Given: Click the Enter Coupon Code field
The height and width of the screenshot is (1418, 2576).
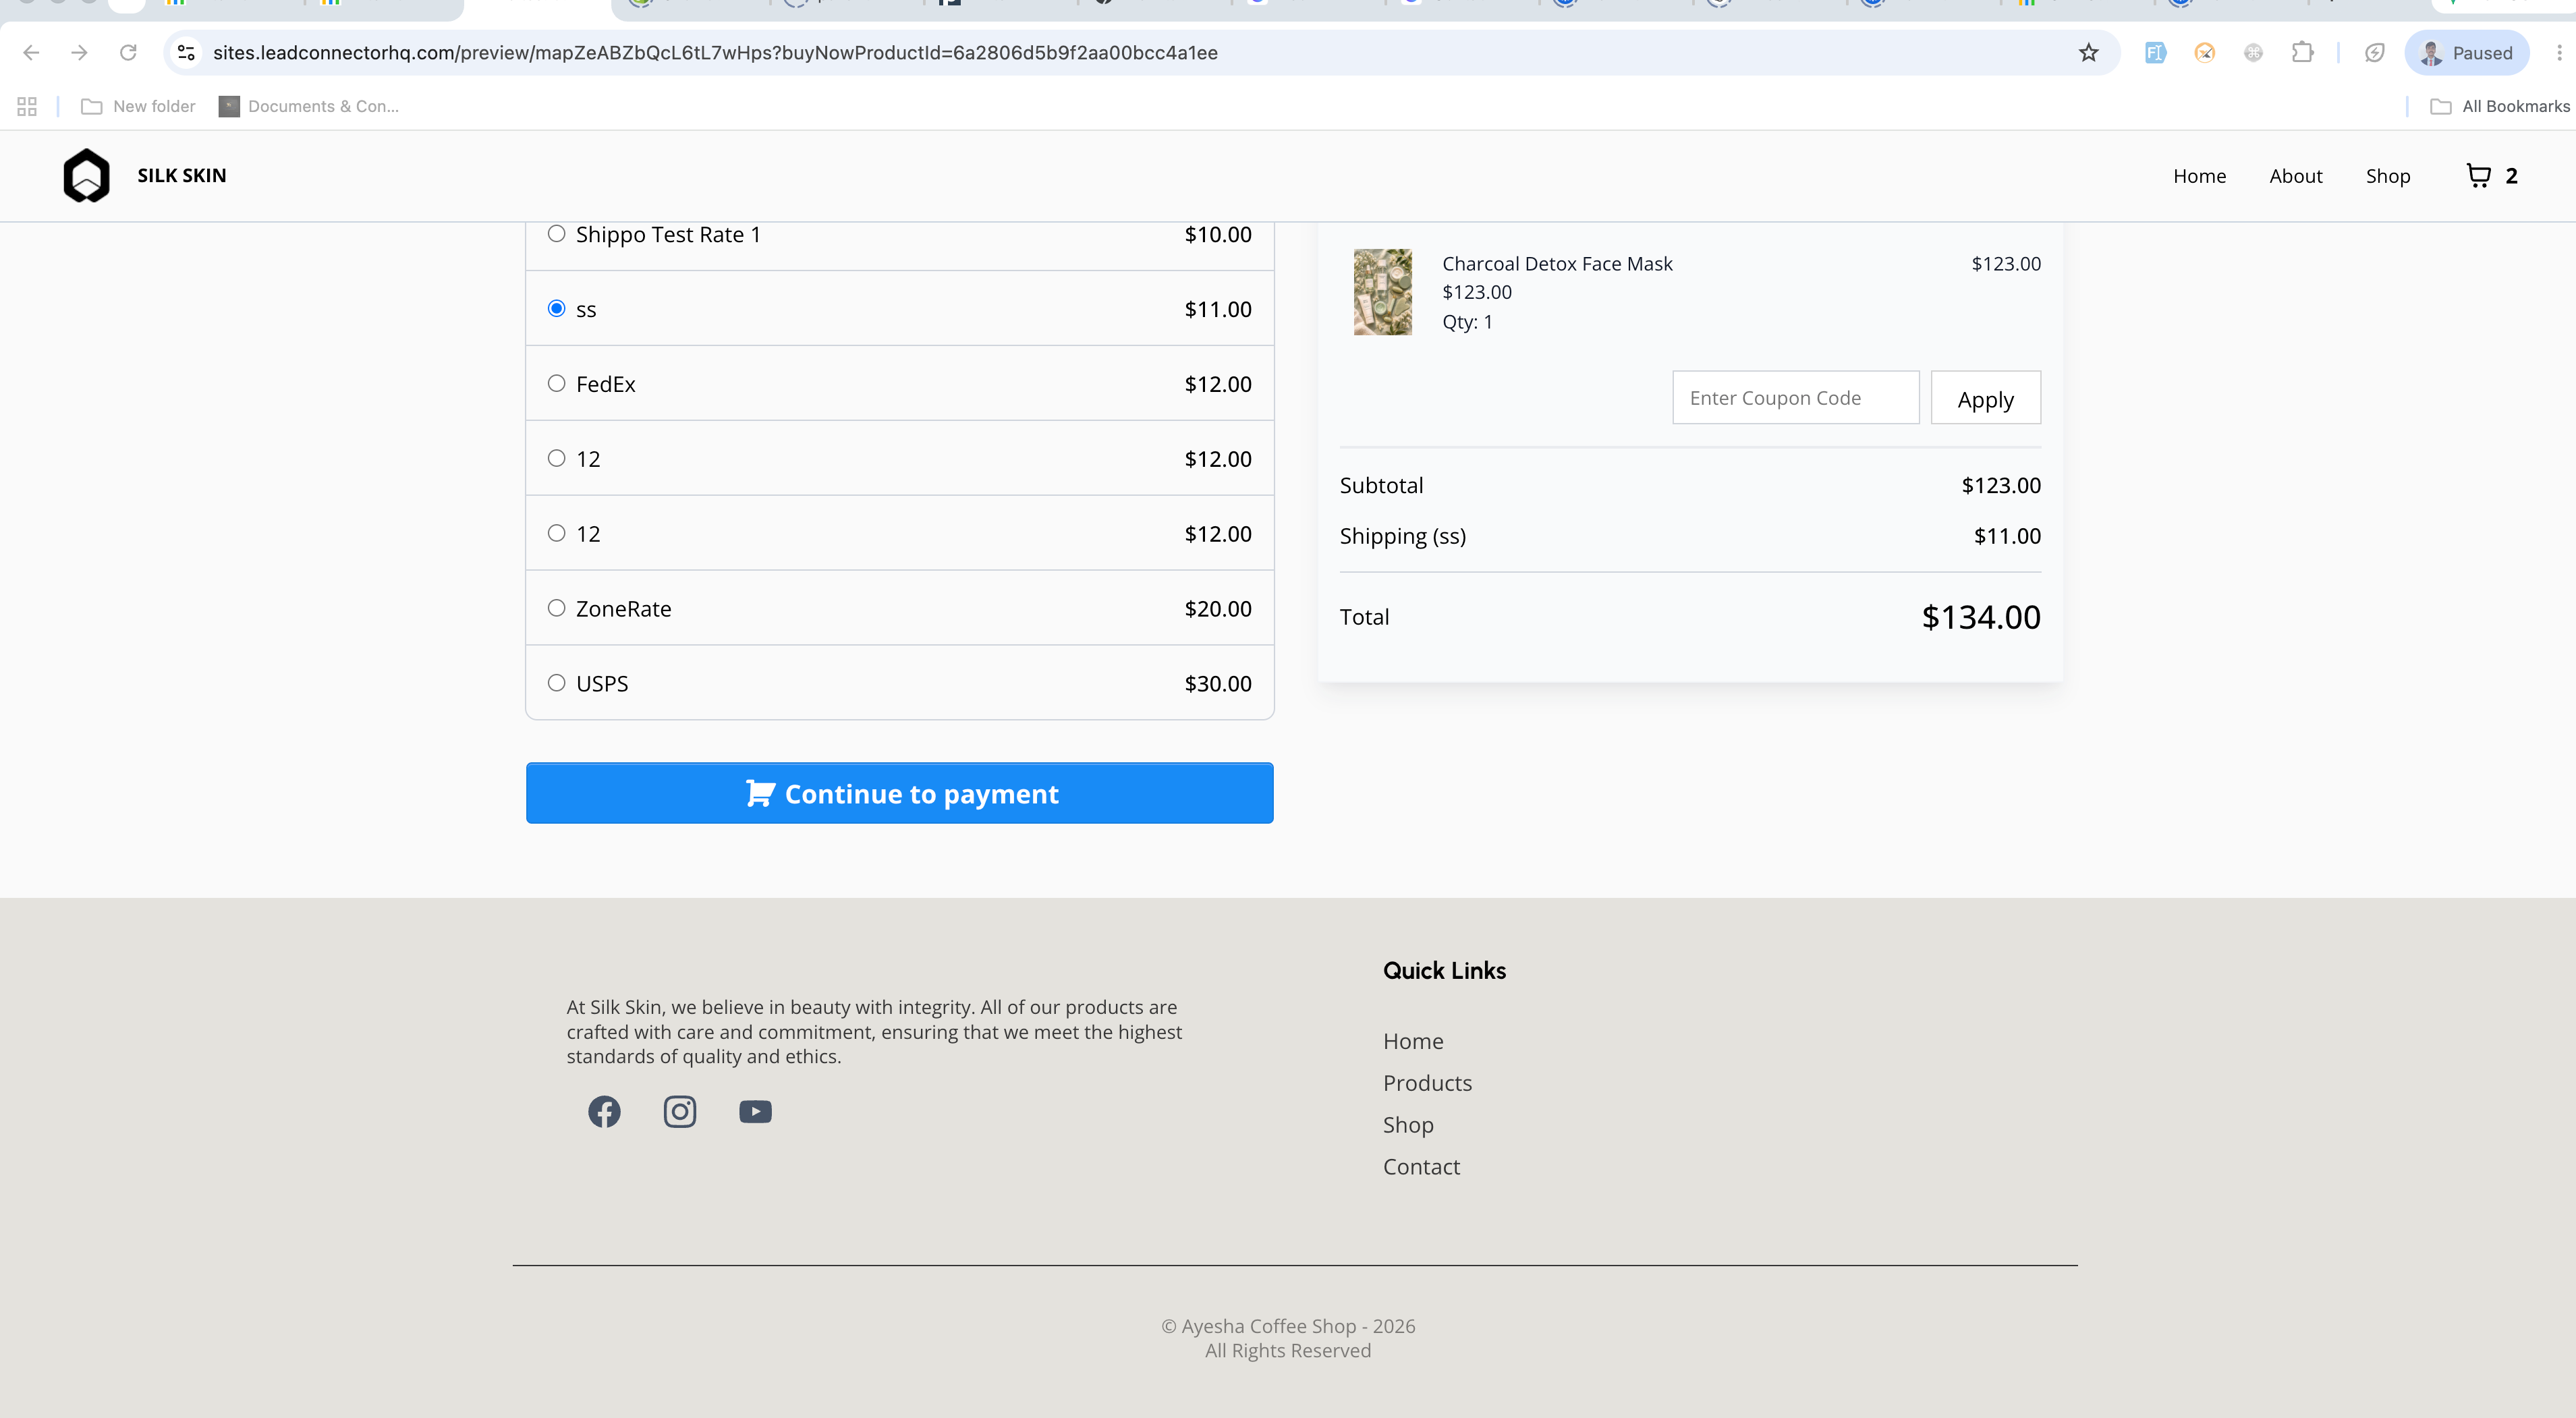Looking at the screenshot, I should click(1796, 398).
